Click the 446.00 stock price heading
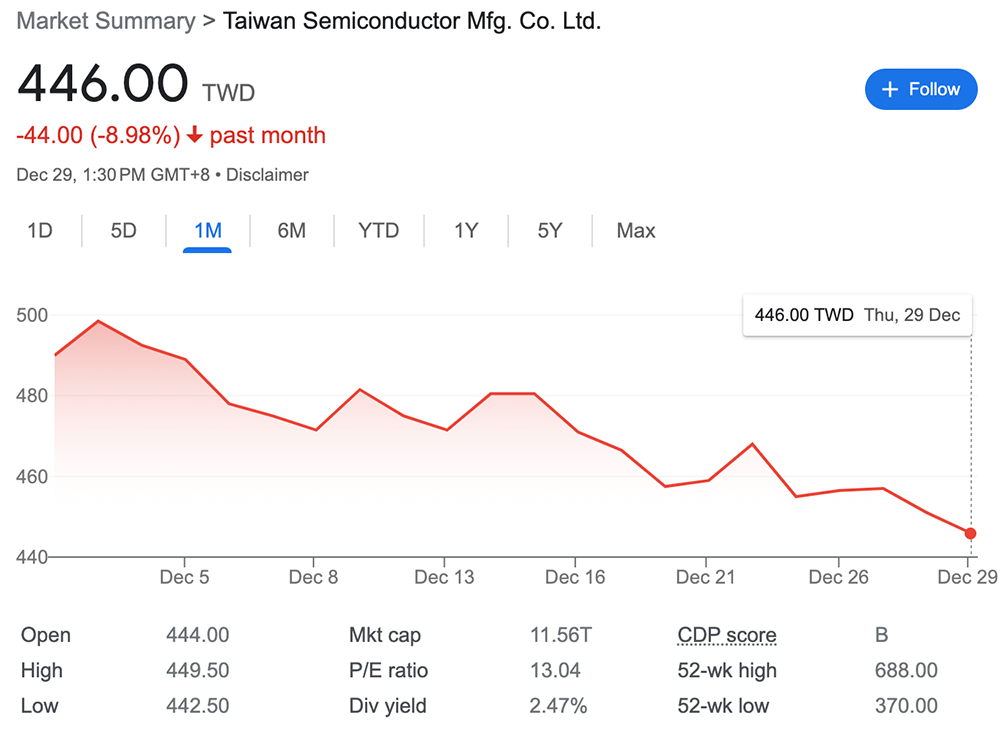 click(x=103, y=84)
